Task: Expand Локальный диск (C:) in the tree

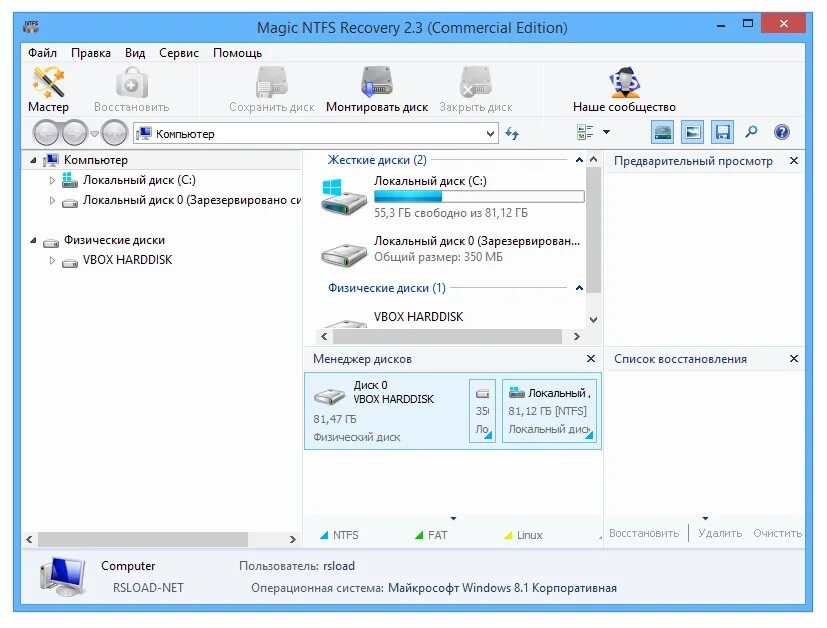Action: [x=52, y=180]
